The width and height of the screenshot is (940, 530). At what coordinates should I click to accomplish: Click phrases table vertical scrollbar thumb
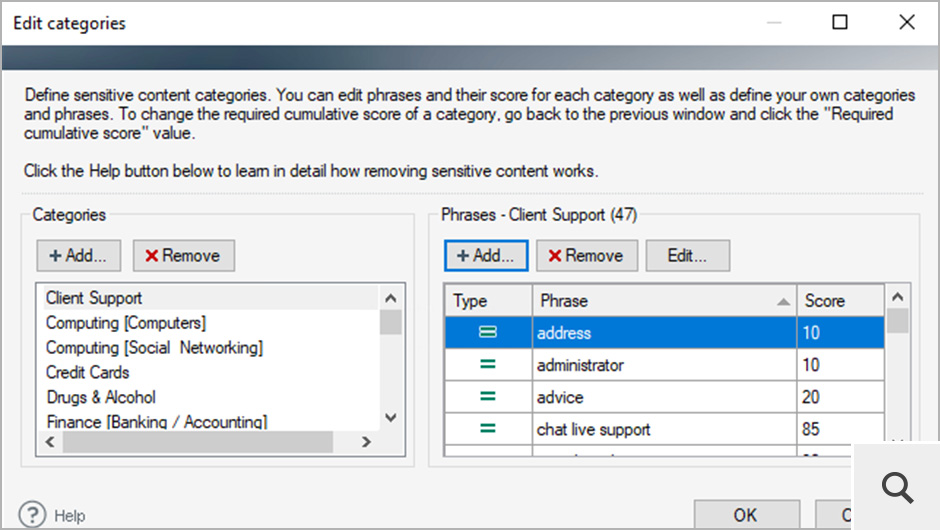point(897,321)
